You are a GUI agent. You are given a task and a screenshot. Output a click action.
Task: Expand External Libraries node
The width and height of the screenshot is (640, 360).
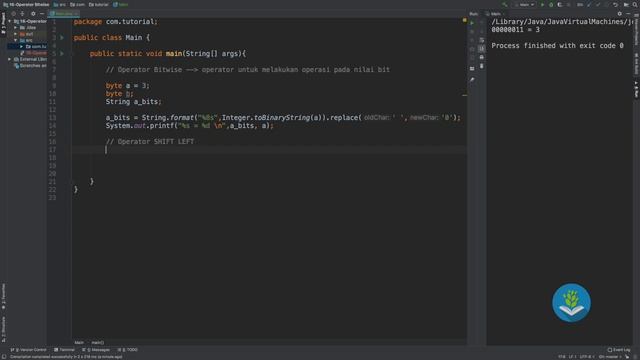[x=10, y=59]
